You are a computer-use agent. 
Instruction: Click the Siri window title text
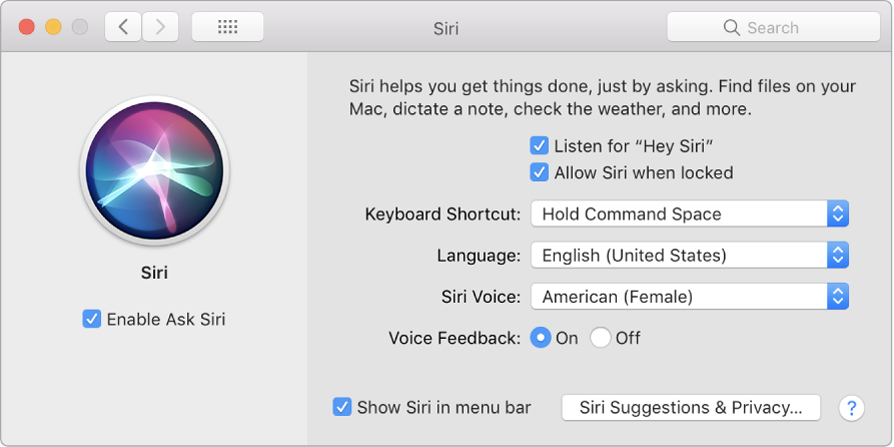click(446, 28)
